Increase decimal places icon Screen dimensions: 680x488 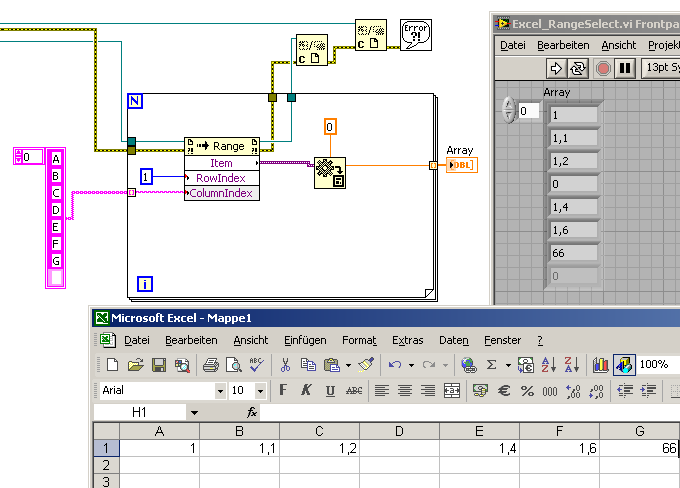tap(573, 391)
